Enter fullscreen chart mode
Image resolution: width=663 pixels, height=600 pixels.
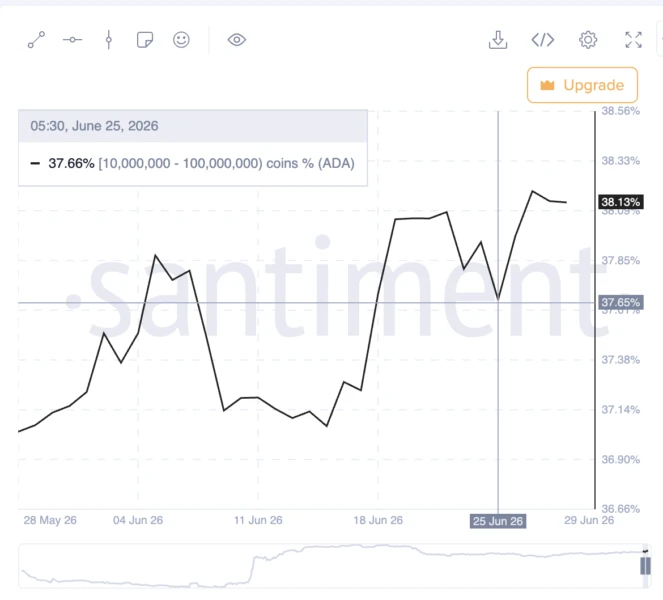[x=633, y=40]
